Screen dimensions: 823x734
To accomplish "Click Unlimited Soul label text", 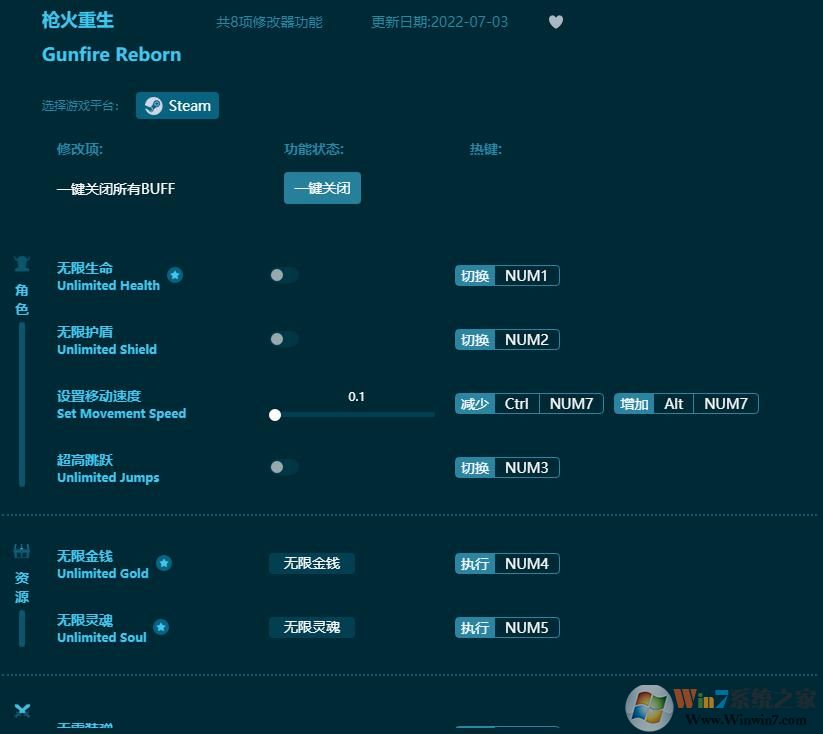I will [102, 637].
